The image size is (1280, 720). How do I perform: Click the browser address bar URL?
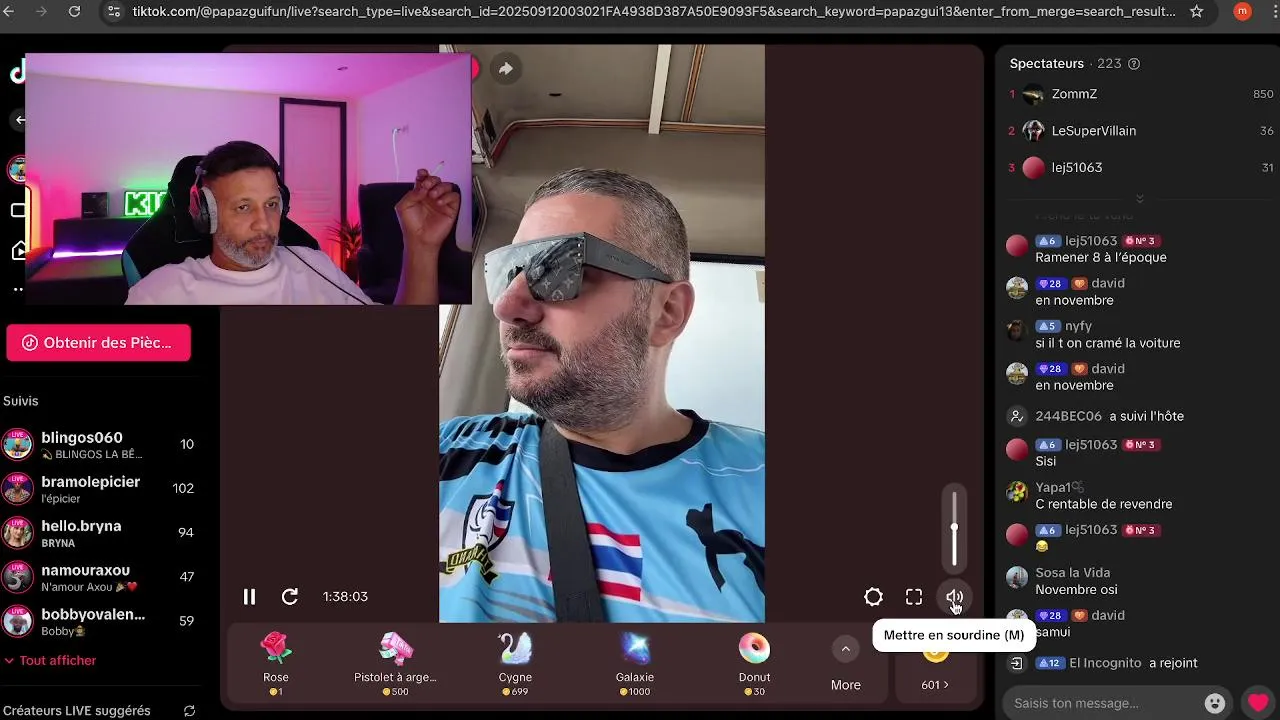coord(654,12)
